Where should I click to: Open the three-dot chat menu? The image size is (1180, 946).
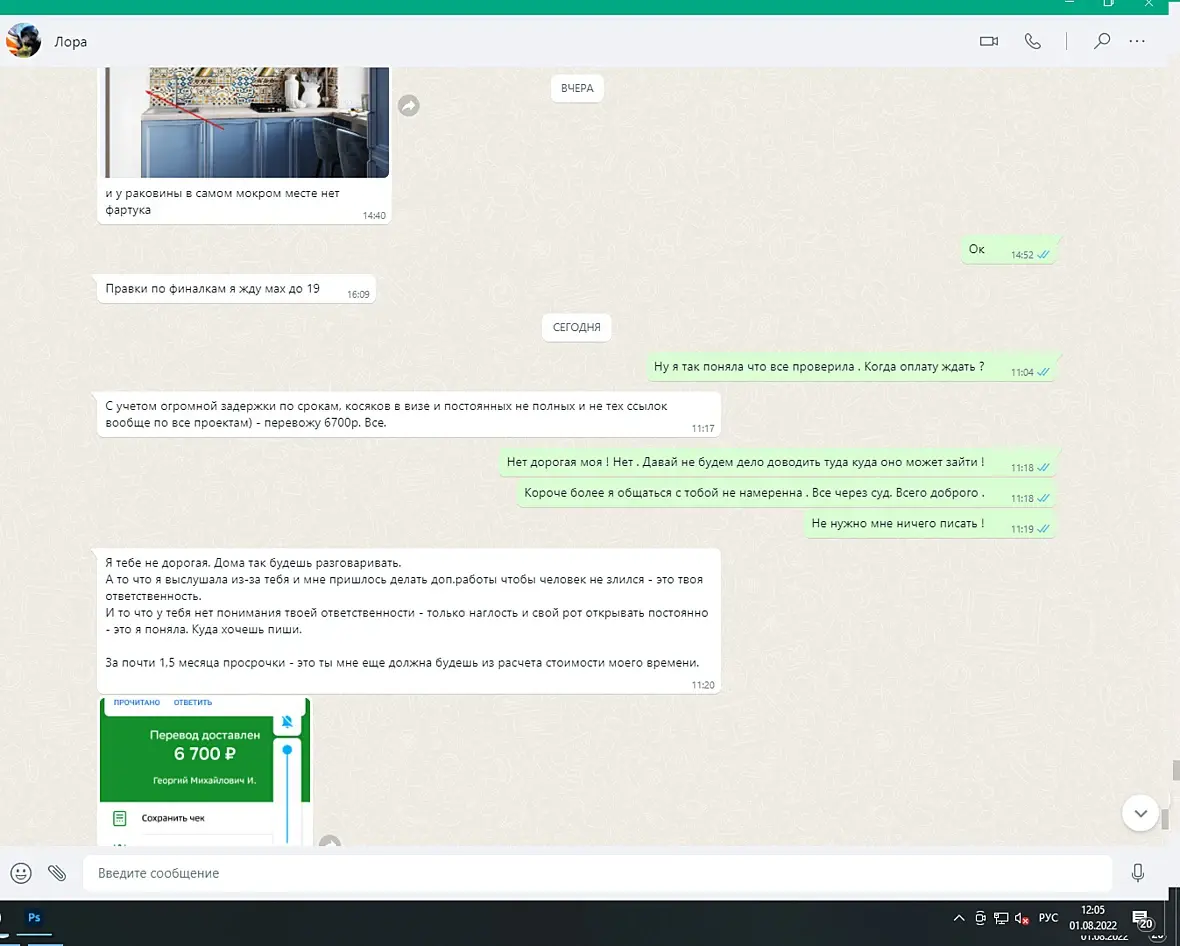(x=1137, y=41)
